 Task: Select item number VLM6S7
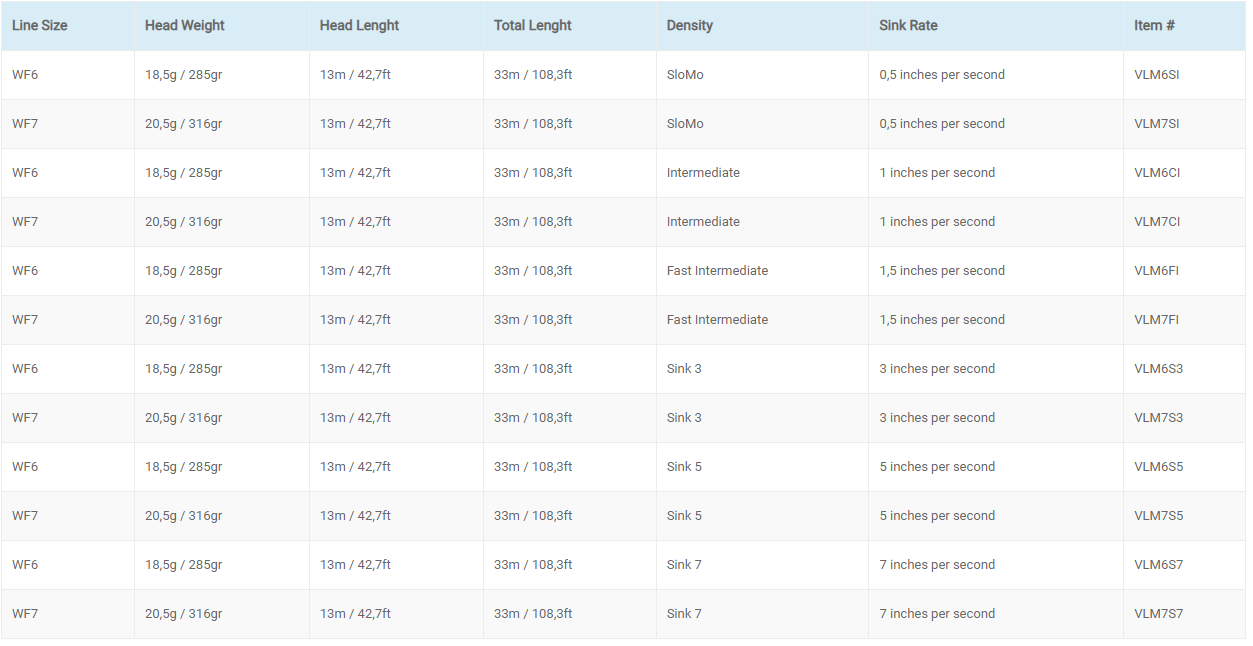click(1159, 565)
